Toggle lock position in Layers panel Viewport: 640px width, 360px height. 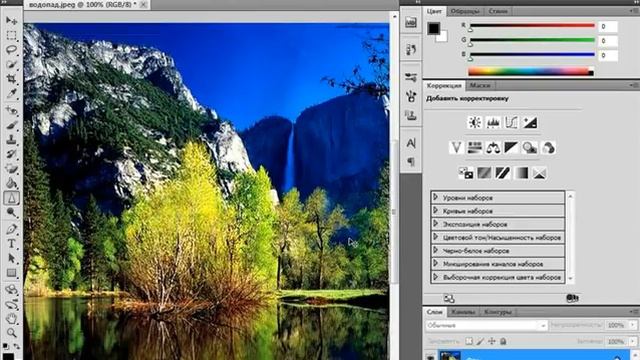click(x=492, y=341)
